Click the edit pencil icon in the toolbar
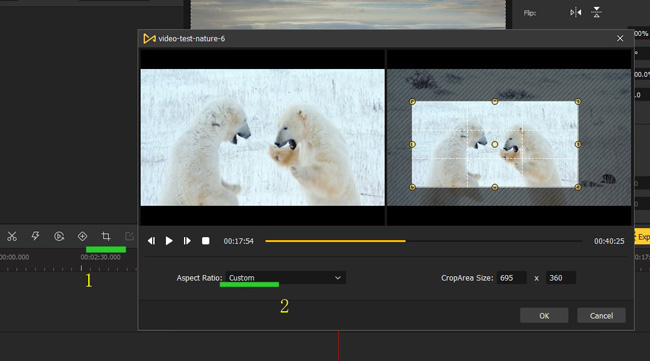 point(129,236)
